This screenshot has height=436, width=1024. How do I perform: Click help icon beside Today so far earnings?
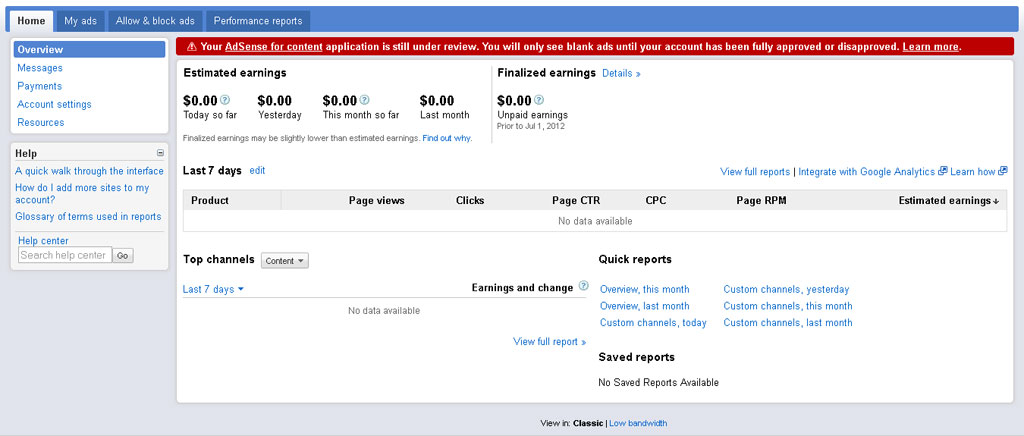click(x=225, y=101)
